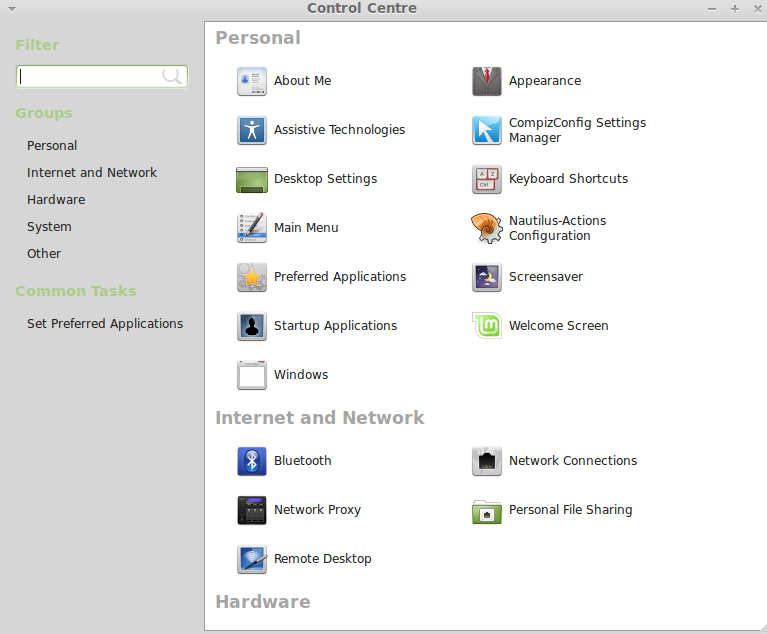The image size is (767, 634).
Task: Click the Remote Desktop icon
Action: (252, 559)
